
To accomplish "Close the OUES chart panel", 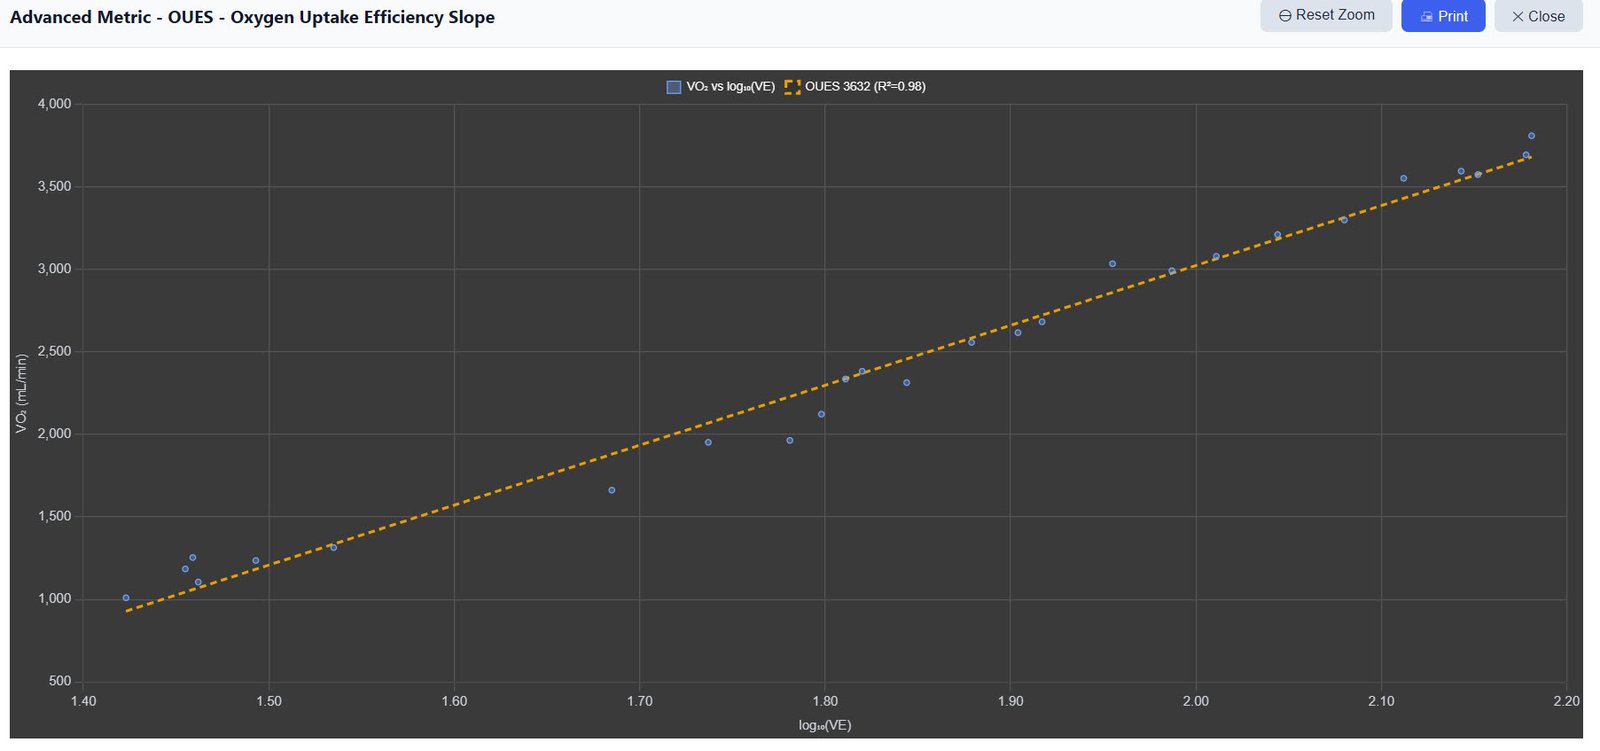I will [1538, 16].
